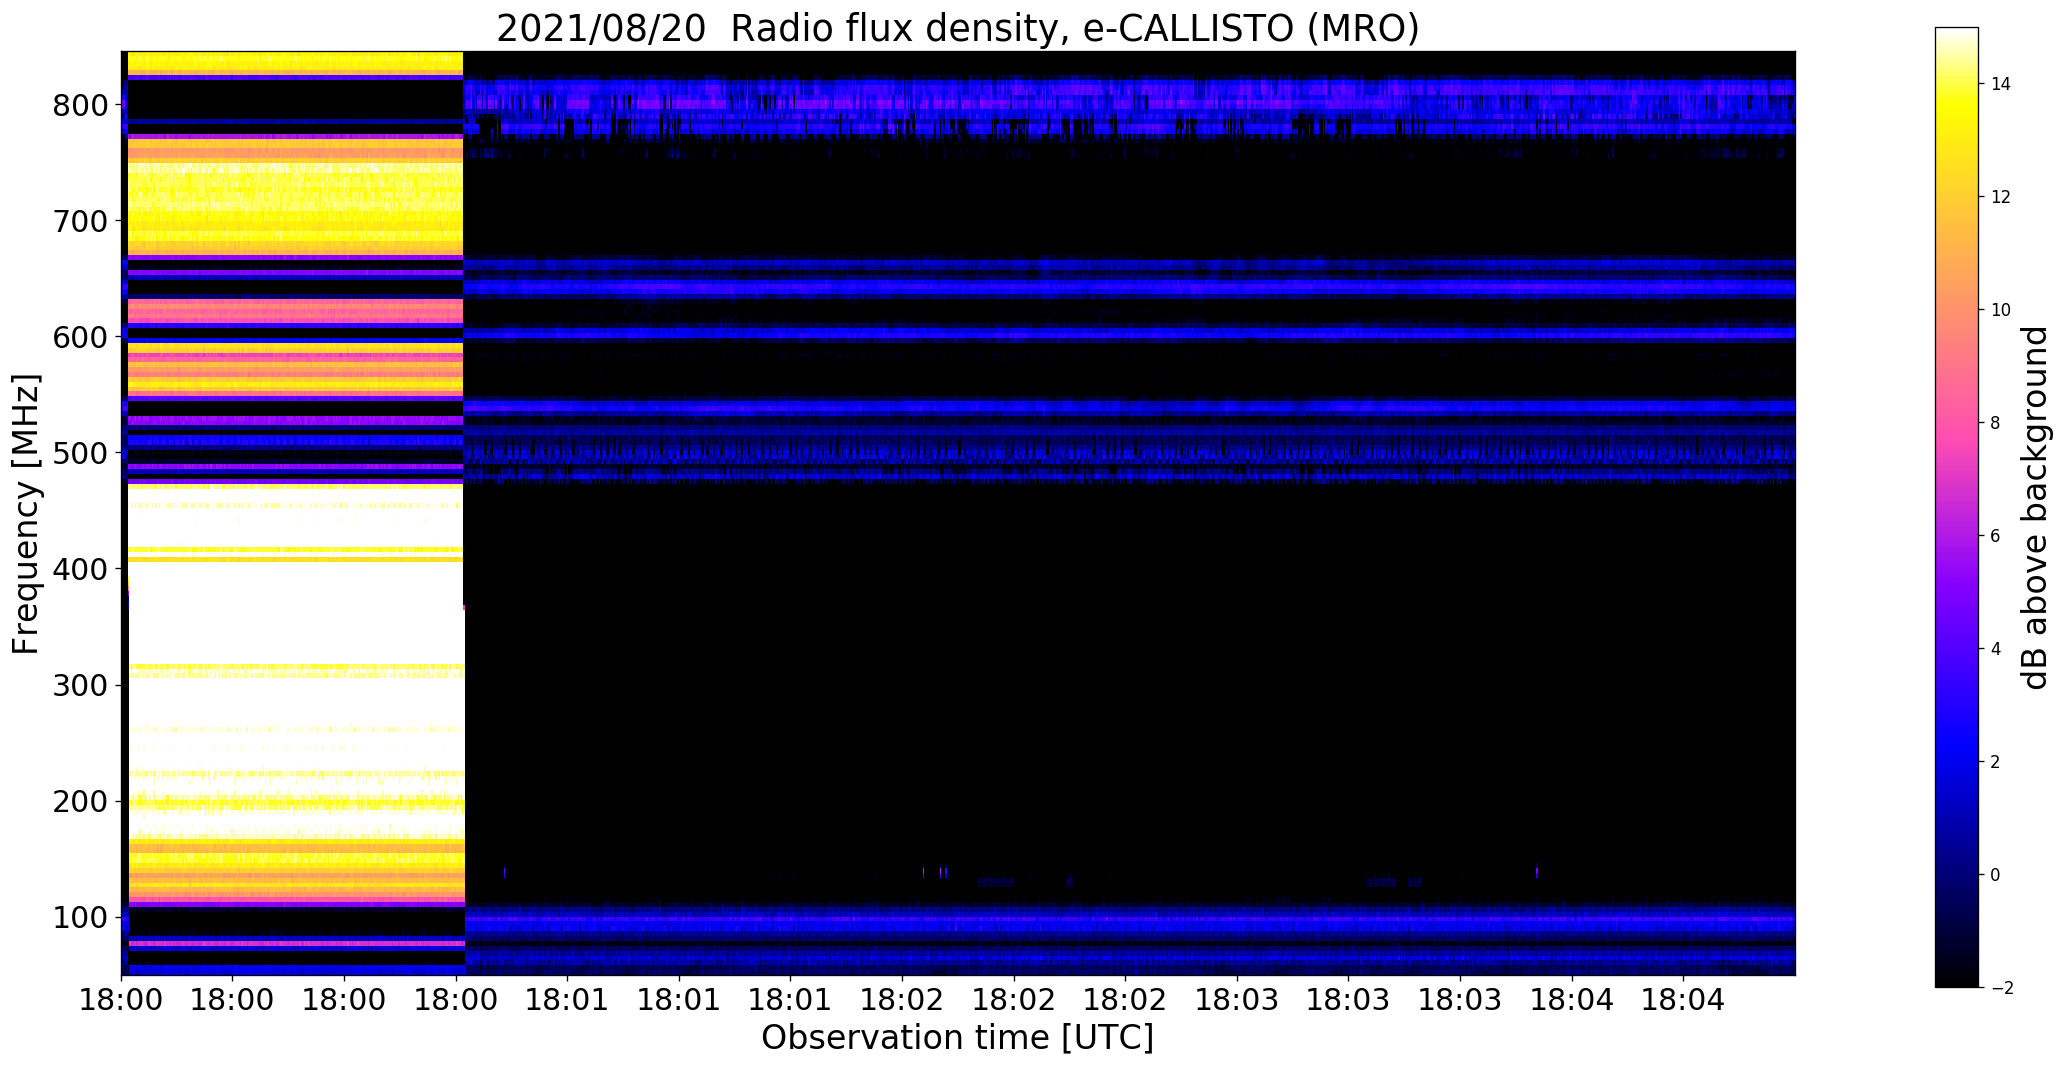The width and height of the screenshot is (2066, 1067).
Task: Select the 100 frequency tick label
Action: tap(79, 917)
